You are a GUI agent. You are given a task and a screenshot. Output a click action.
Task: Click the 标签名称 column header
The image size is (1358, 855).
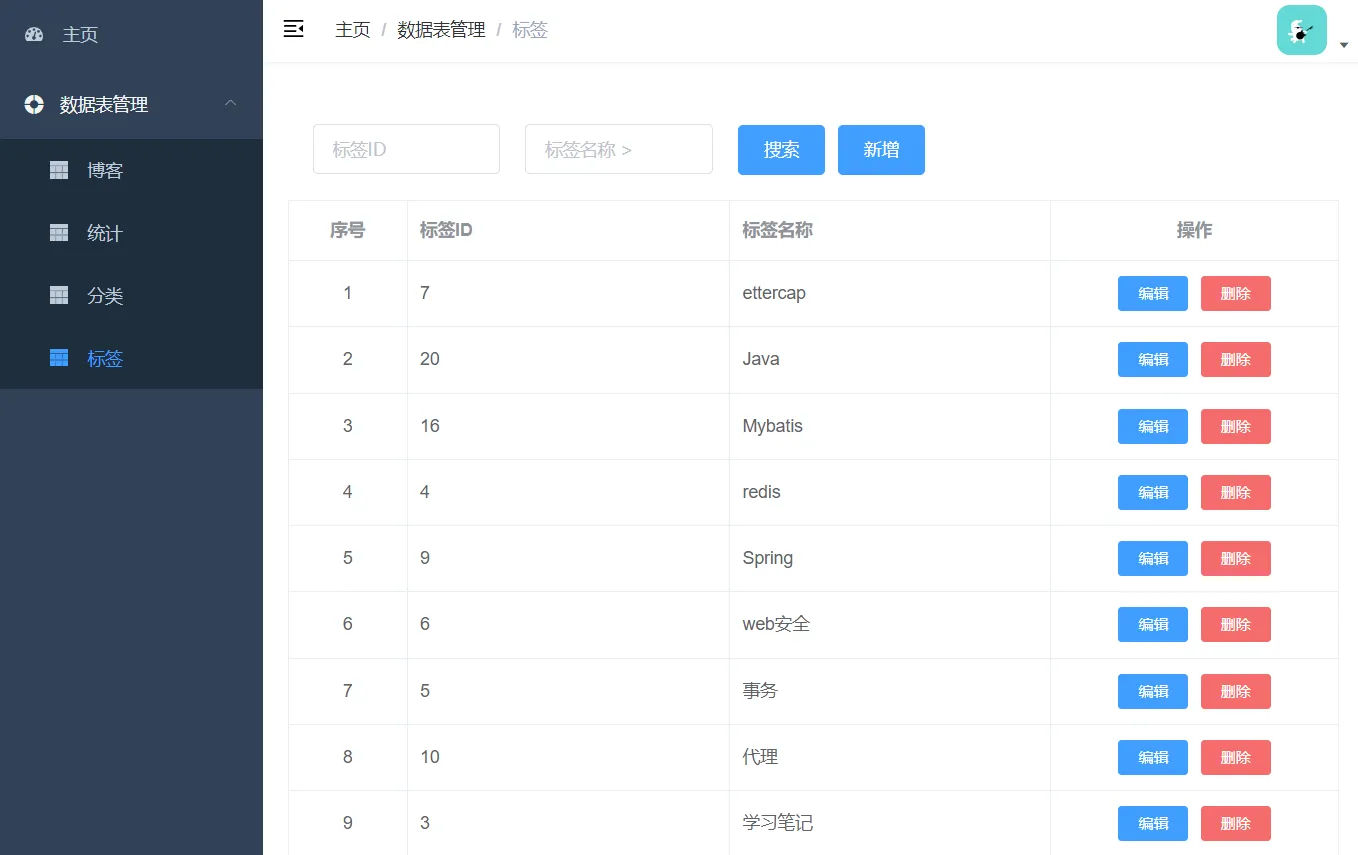click(890, 230)
